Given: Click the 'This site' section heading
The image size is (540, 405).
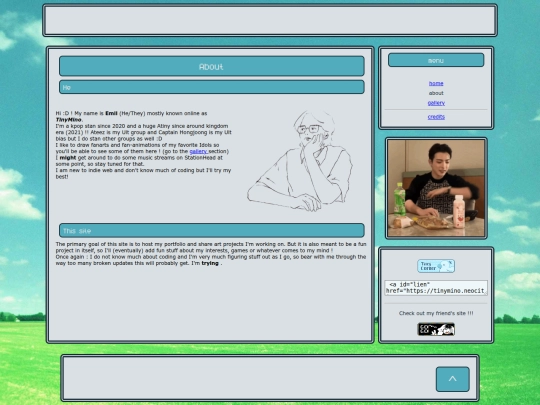Looking at the screenshot, I should click(x=211, y=230).
